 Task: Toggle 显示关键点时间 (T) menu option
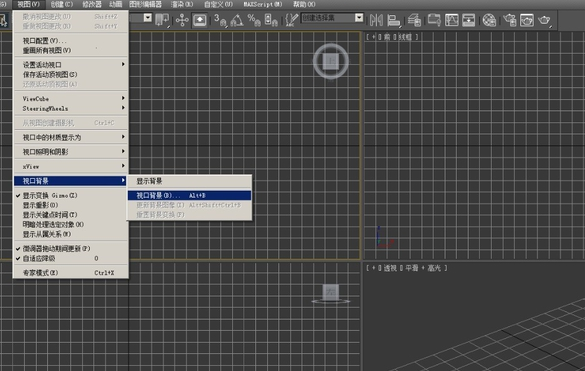[71, 215]
